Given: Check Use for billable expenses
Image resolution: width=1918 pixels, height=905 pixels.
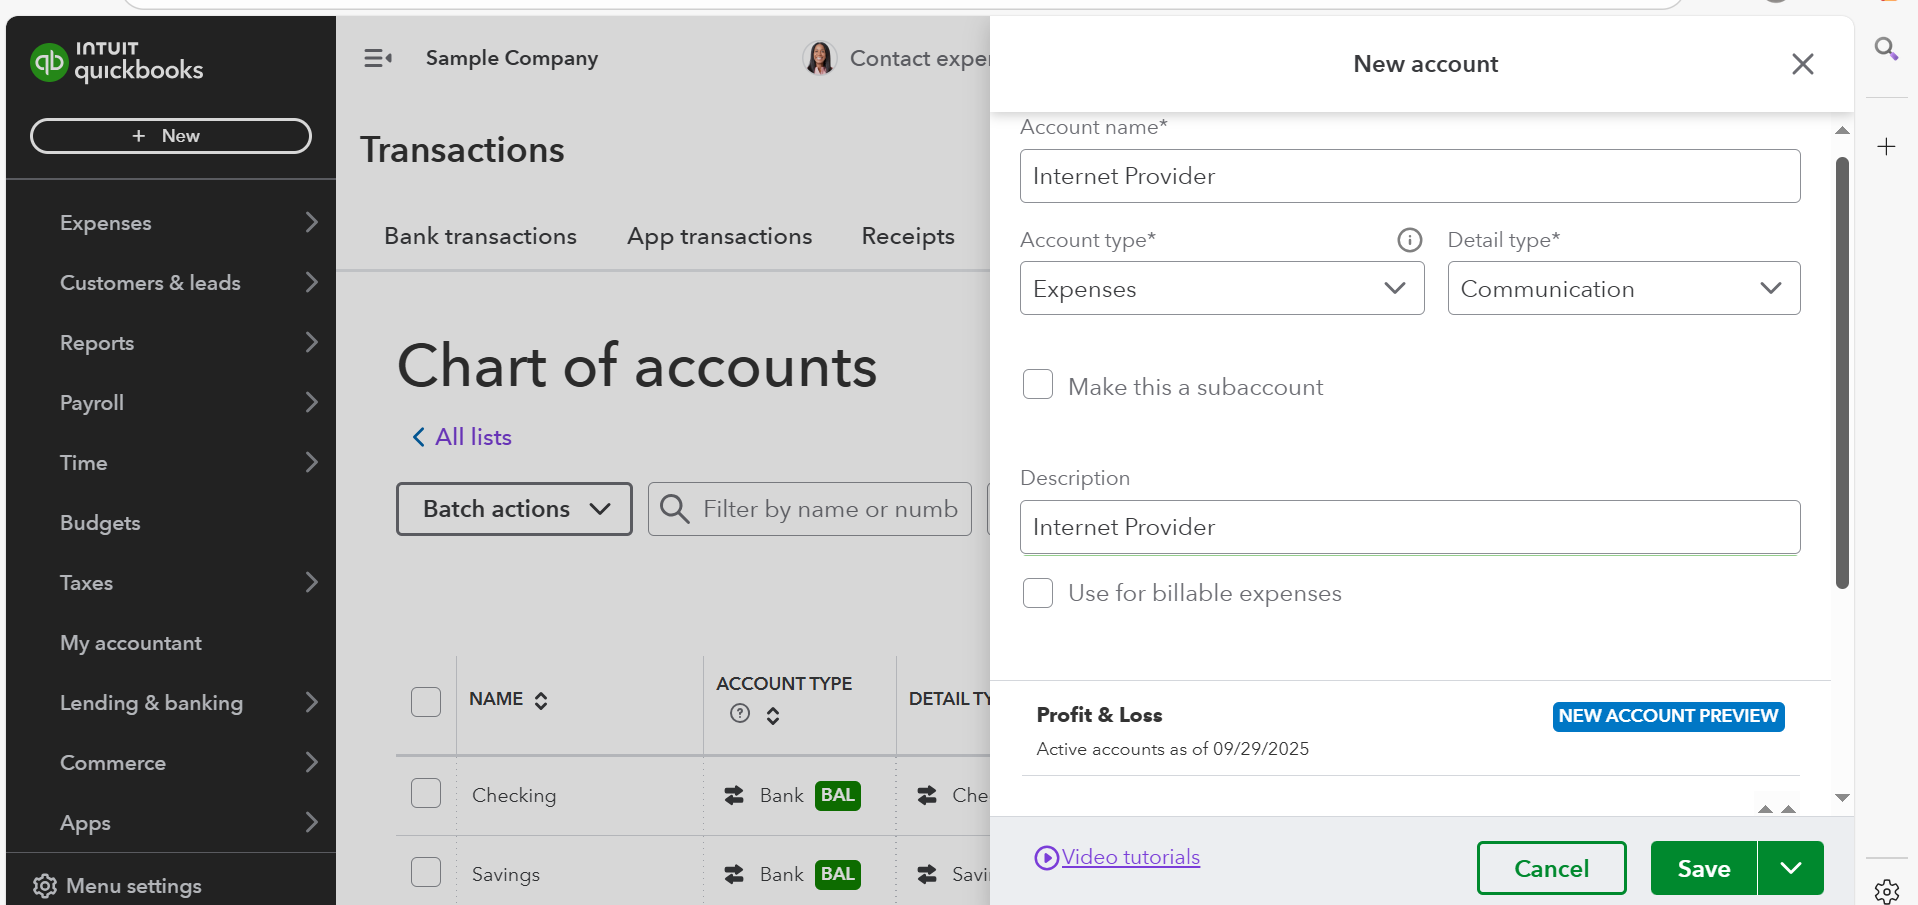Looking at the screenshot, I should 1038,593.
